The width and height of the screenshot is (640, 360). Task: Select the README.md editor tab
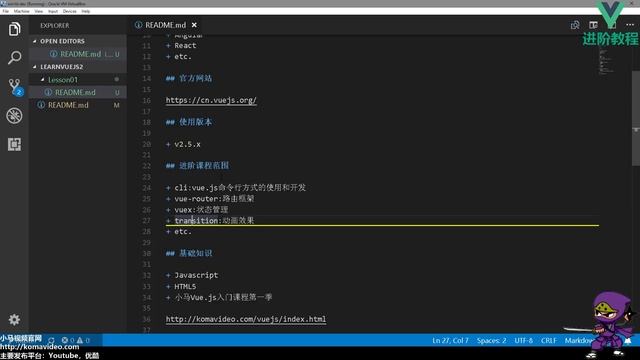[x=165, y=25]
